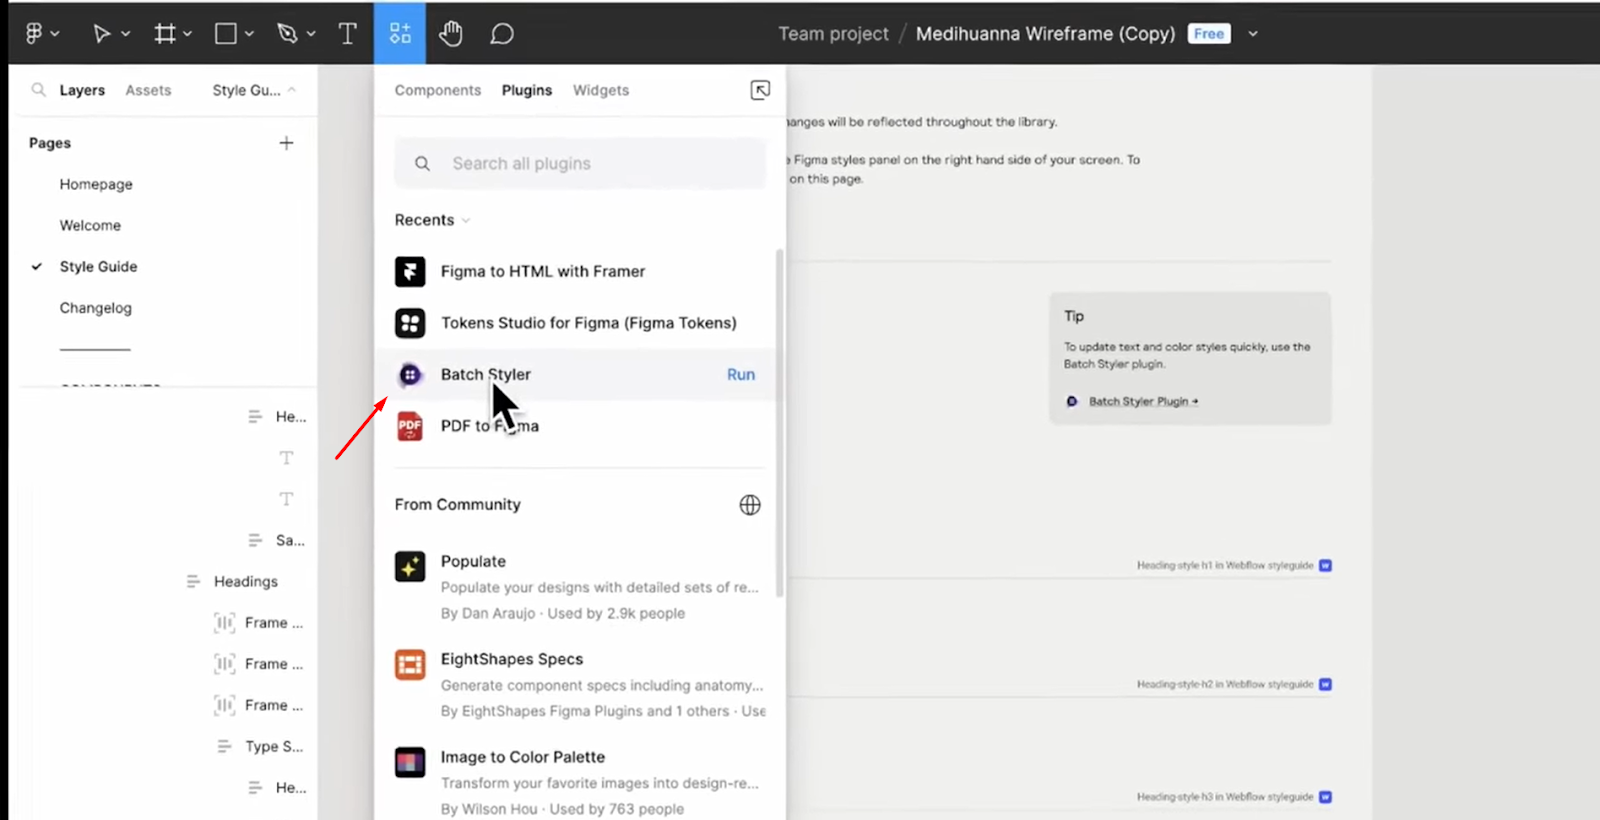Select the Style Guide page
1600x820 pixels.
click(x=98, y=266)
